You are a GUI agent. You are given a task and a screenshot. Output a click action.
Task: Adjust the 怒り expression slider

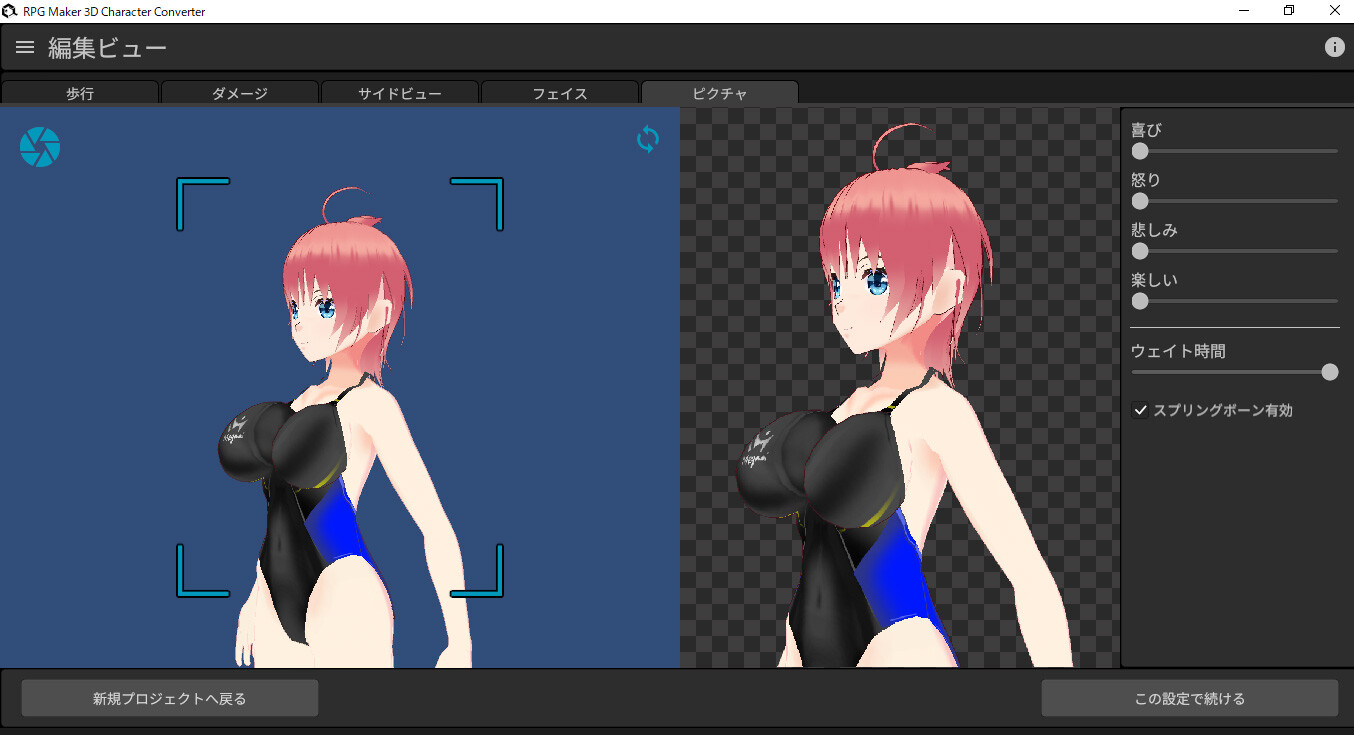pos(1140,201)
